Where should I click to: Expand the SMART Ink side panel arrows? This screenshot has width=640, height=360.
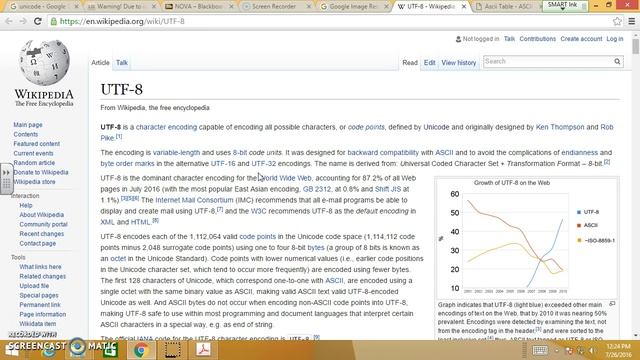tap(6, 173)
